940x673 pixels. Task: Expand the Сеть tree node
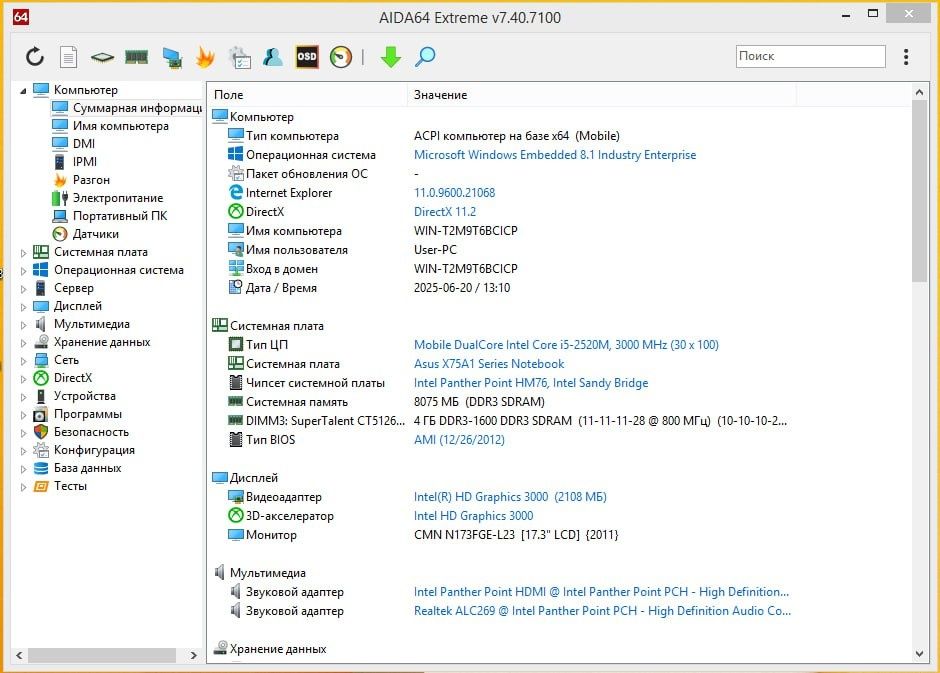[23, 361]
